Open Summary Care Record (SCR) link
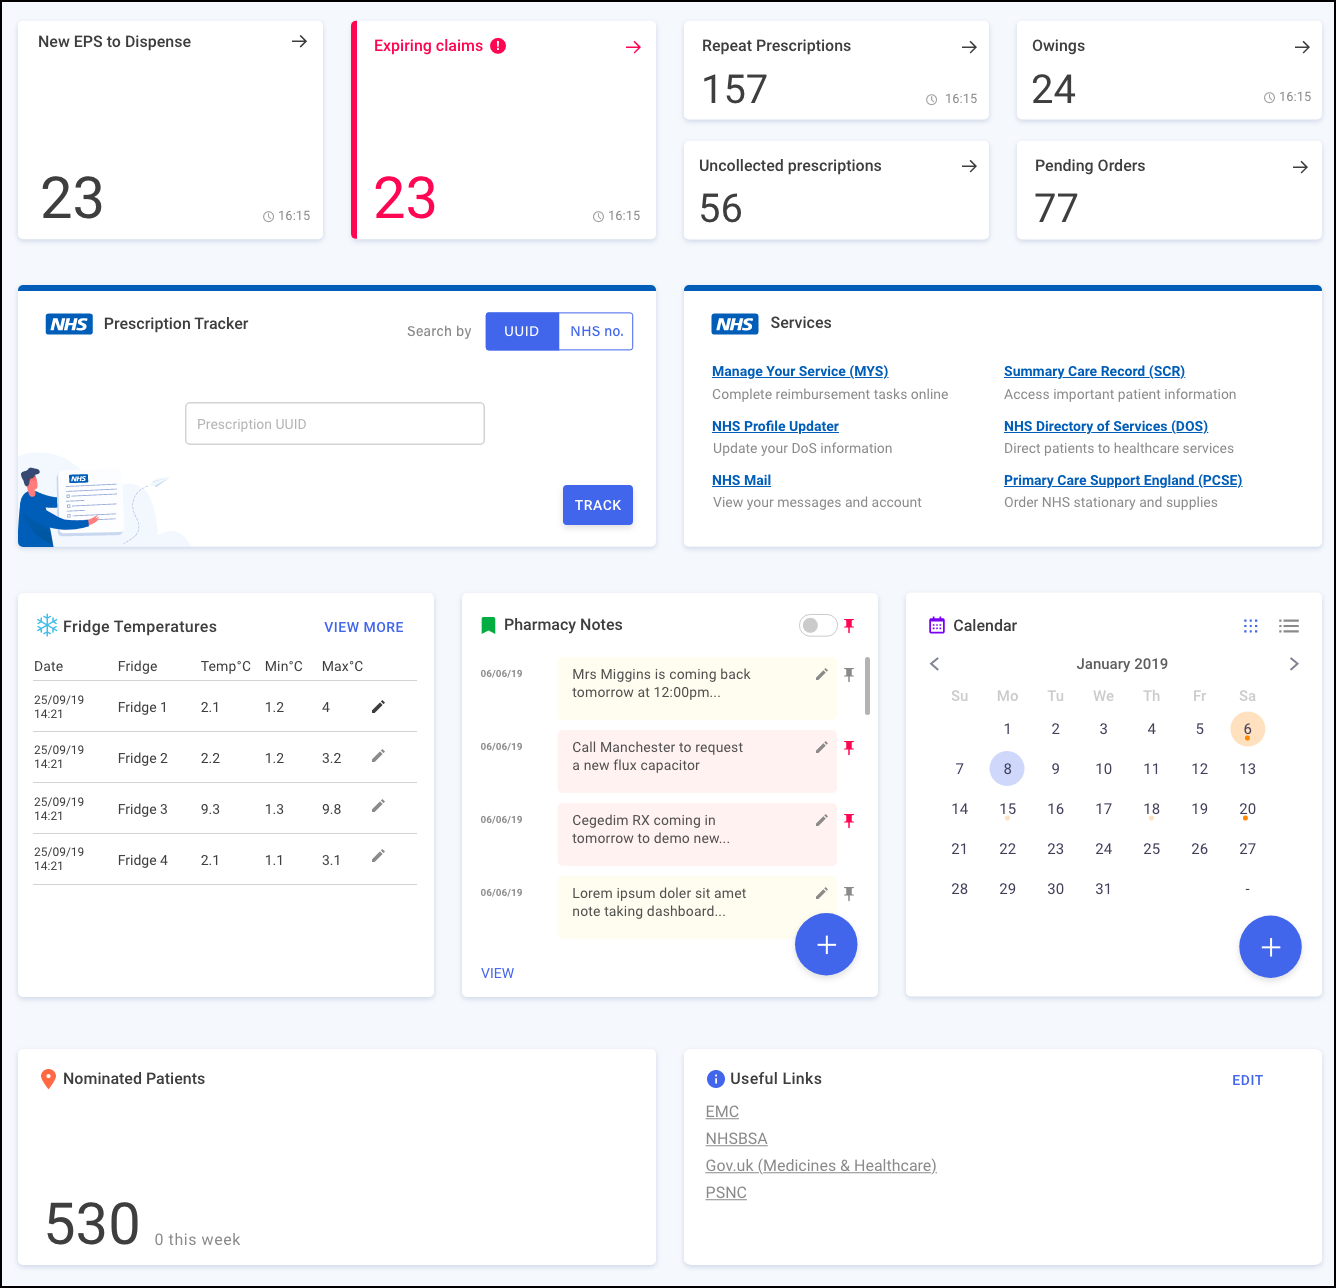 1094,371
